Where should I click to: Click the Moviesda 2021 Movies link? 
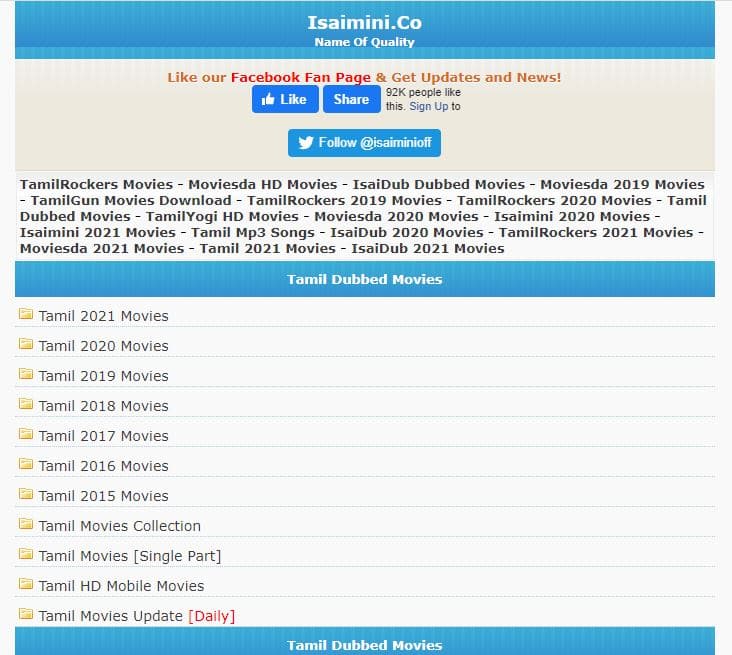coord(102,248)
